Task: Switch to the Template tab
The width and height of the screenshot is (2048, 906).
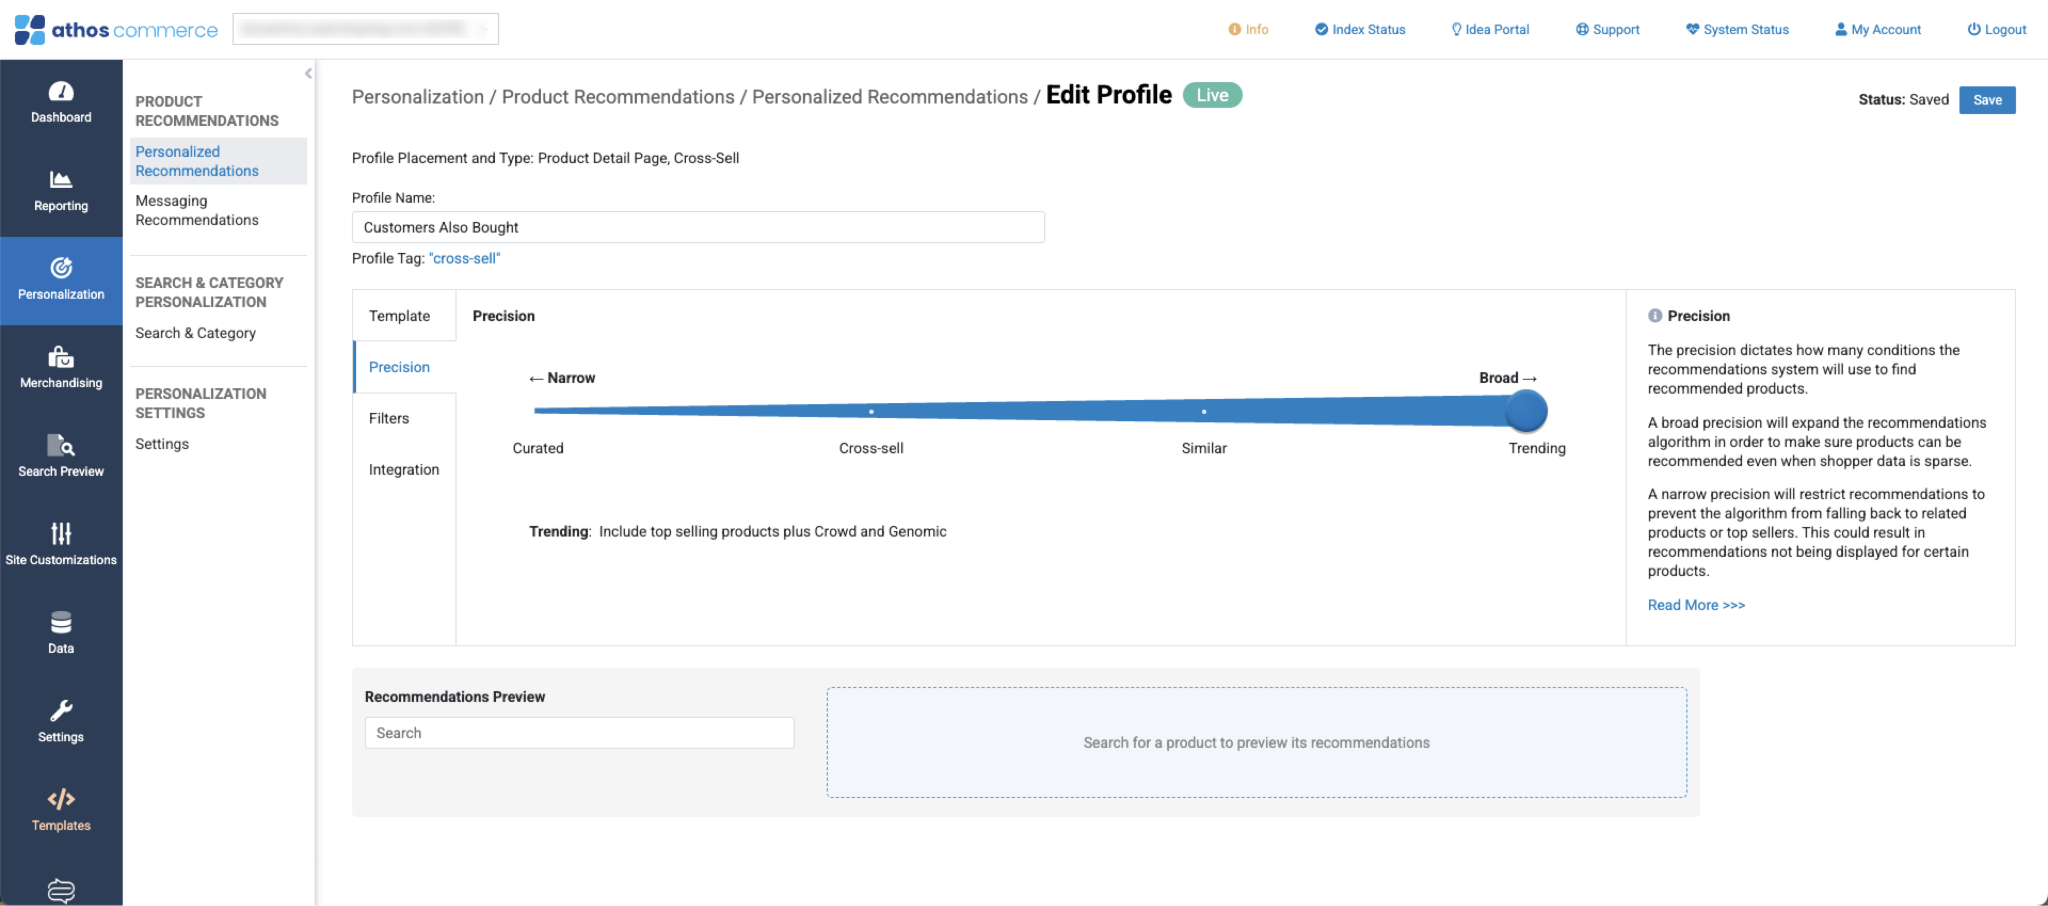Action: point(399,316)
